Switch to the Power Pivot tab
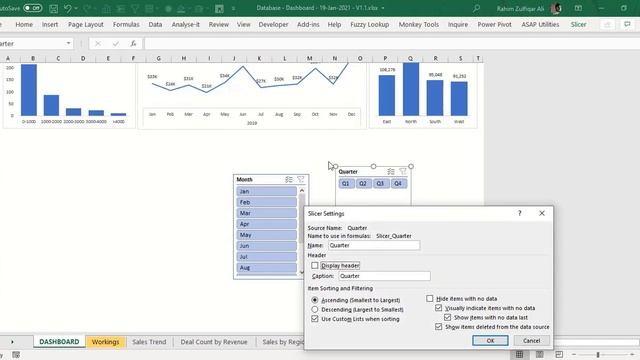 click(x=494, y=24)
